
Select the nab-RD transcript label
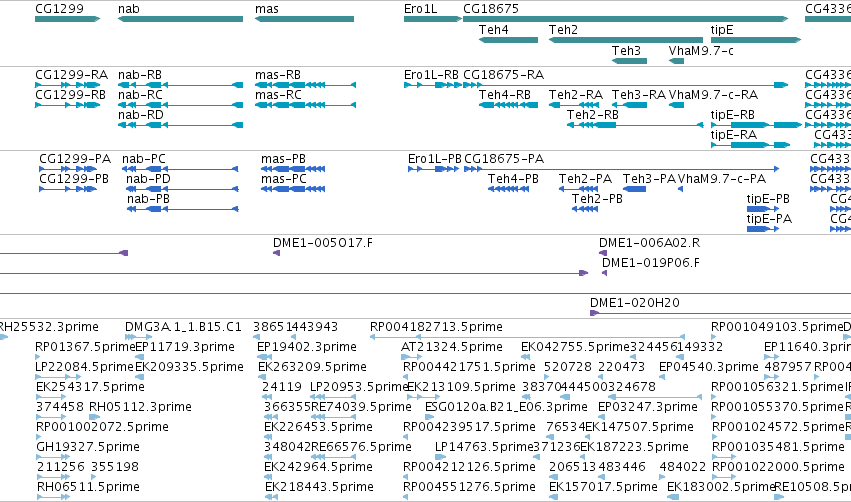[x=141, y=115]
